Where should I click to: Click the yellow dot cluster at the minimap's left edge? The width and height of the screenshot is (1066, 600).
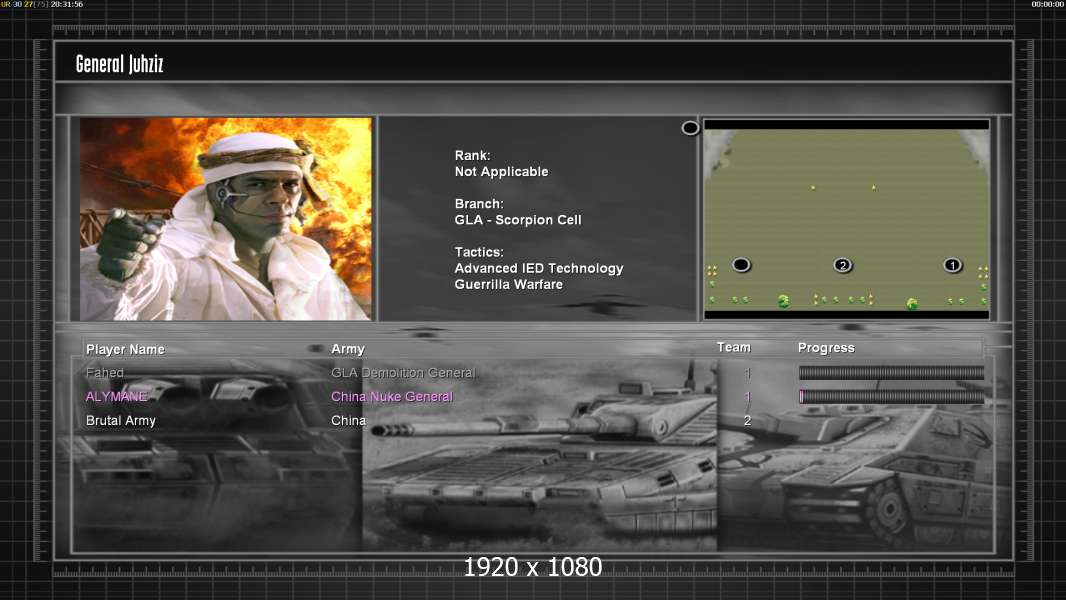[x=712, y=270]
